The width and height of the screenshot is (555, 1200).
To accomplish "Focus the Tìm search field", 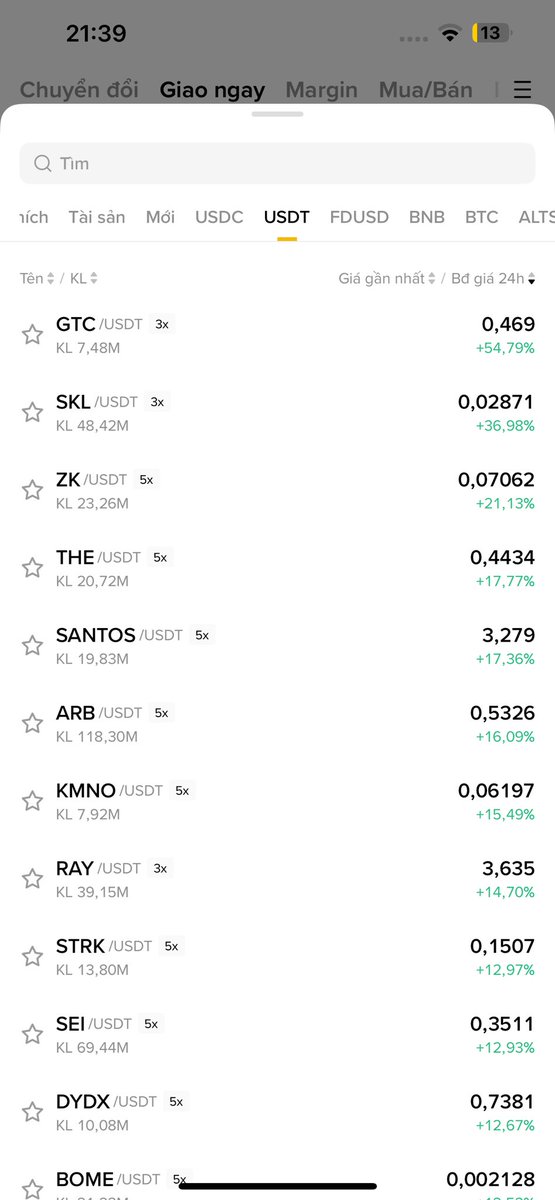I will tap(277, 163).
